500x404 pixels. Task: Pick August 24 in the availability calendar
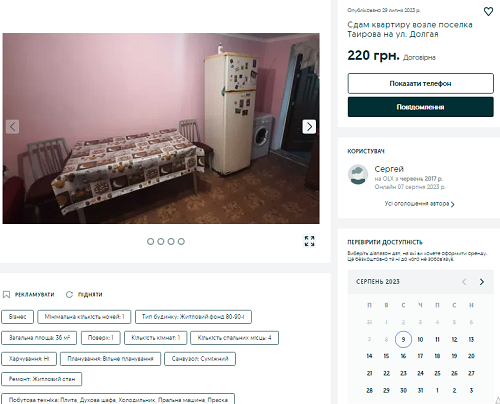coord(420,373)
